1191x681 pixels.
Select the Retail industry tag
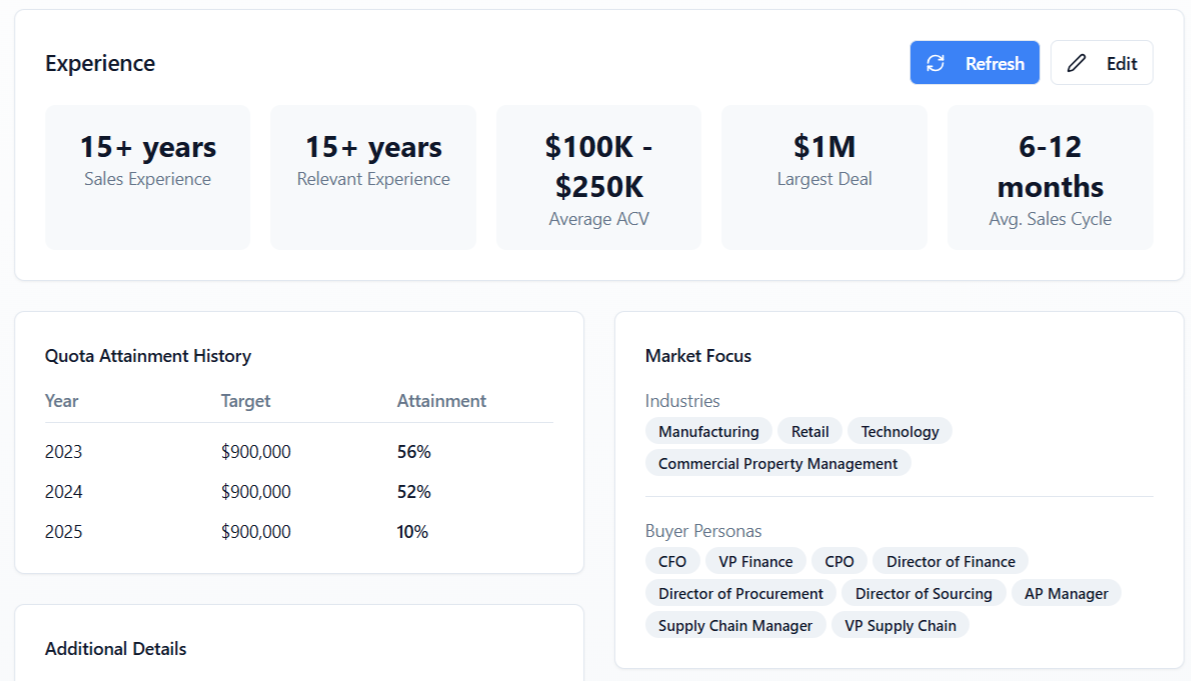coord(810,431)
